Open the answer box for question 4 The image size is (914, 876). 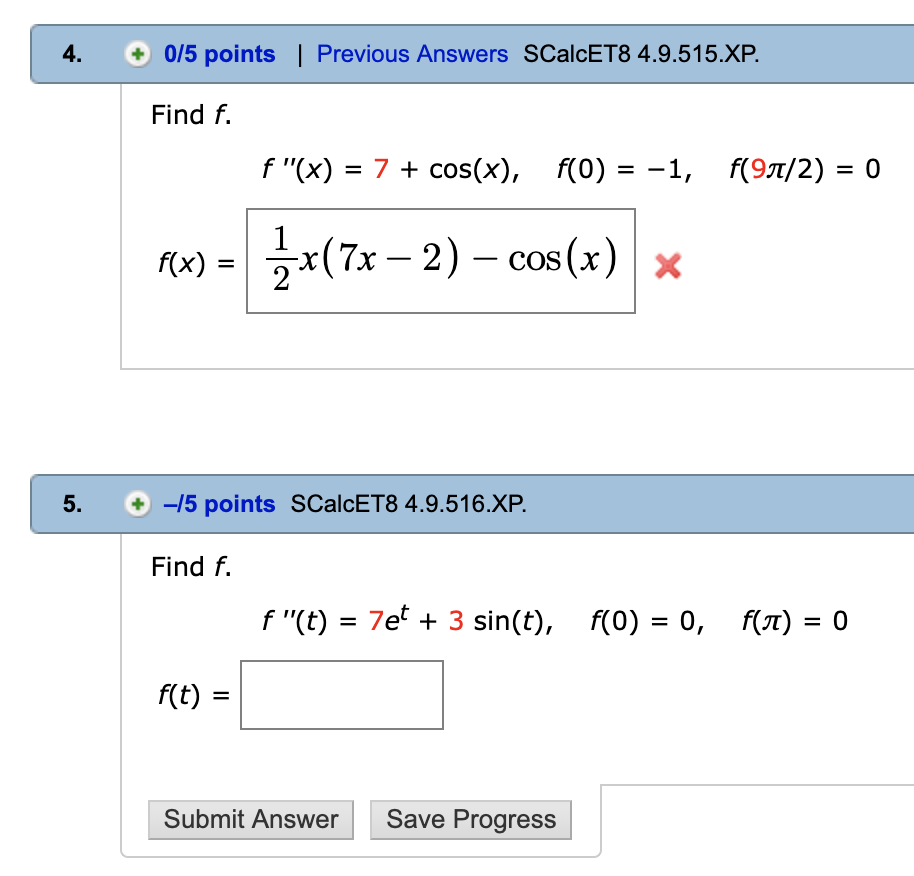pyautogui.click(x=440, y=258)
